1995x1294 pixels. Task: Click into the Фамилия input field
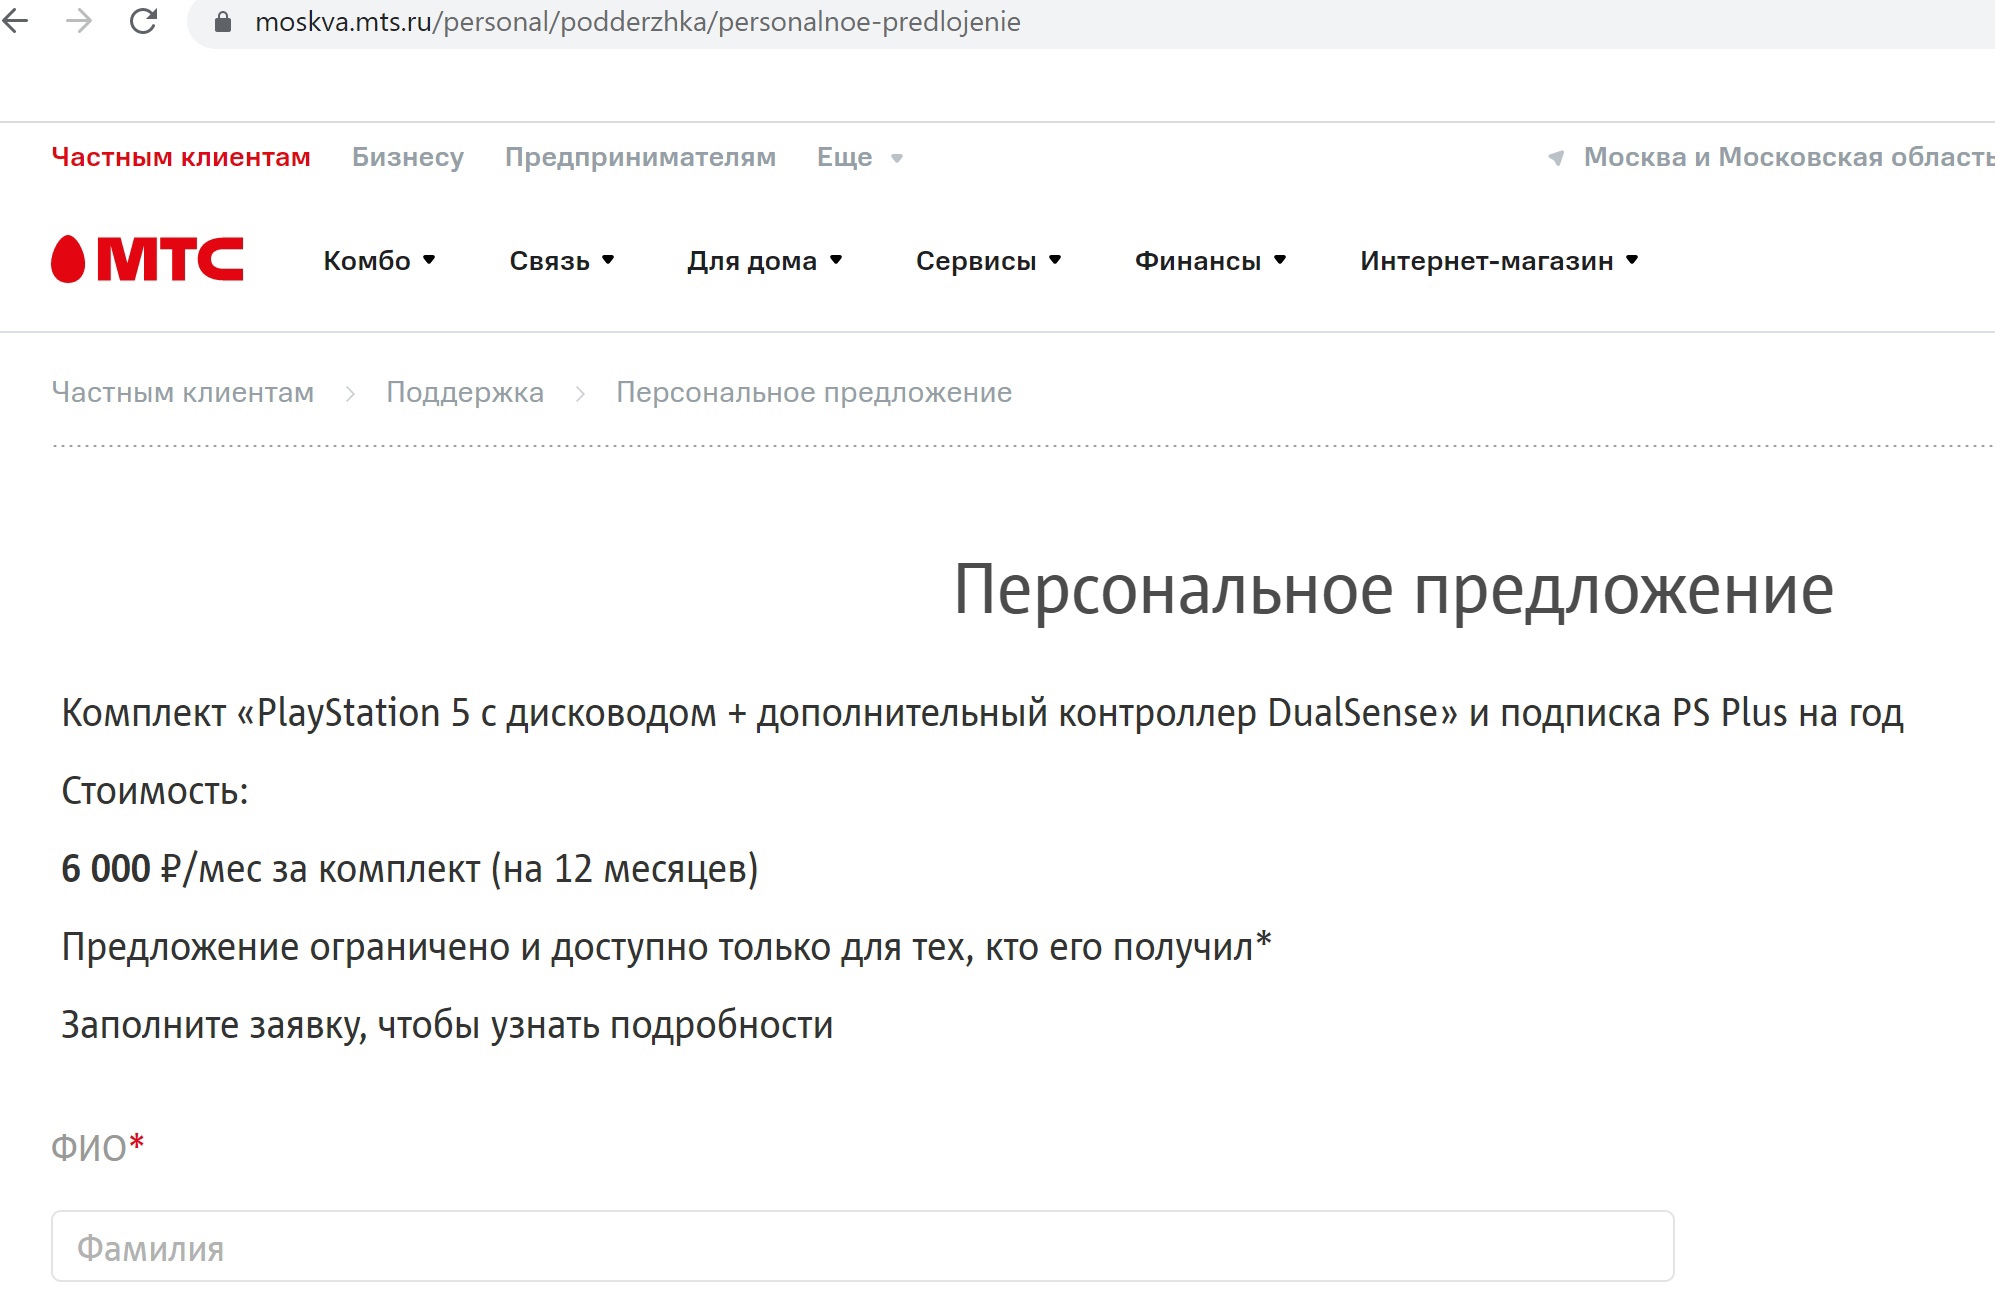point(863,1246)
